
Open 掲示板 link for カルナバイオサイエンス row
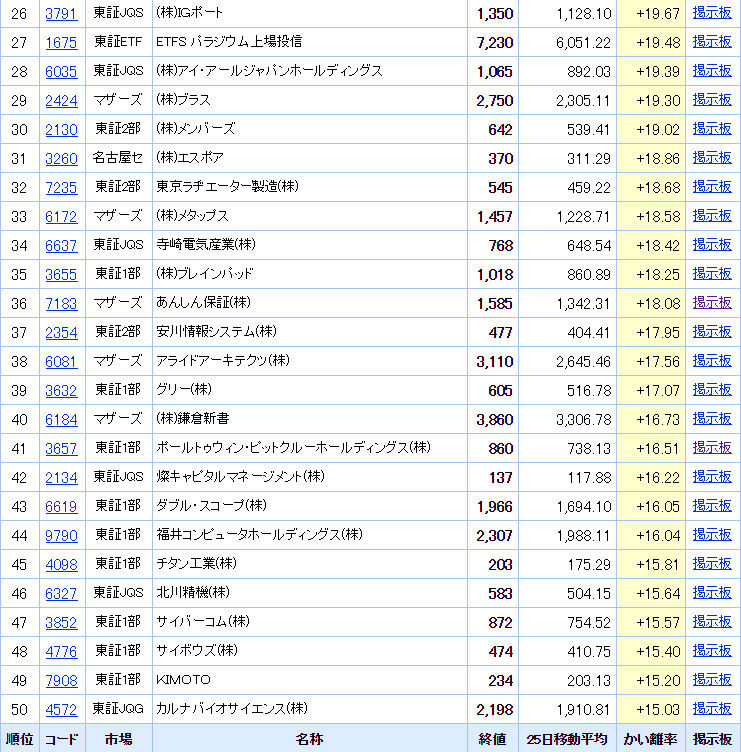point(712,709)
